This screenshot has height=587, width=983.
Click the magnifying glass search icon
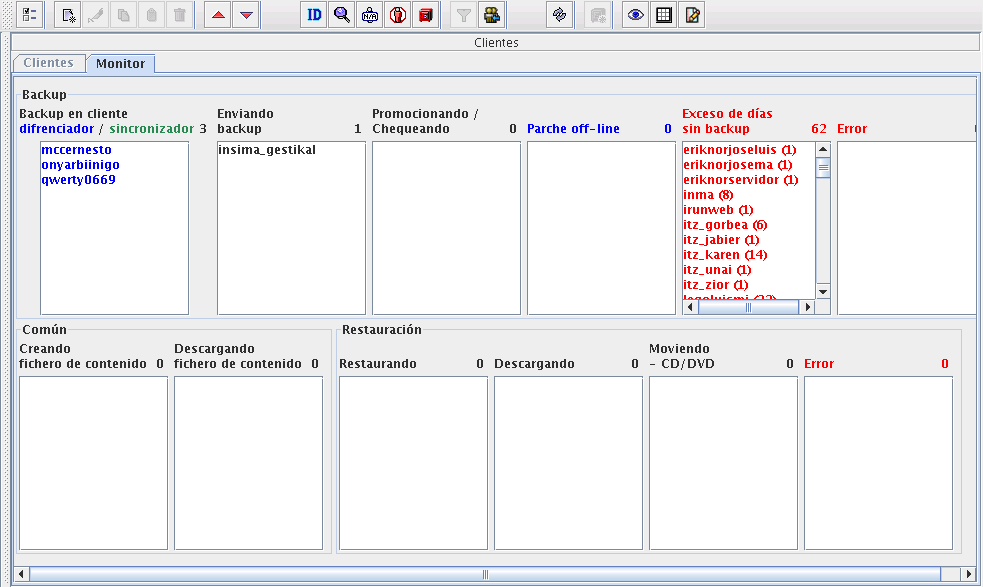[x=342, y=15]
